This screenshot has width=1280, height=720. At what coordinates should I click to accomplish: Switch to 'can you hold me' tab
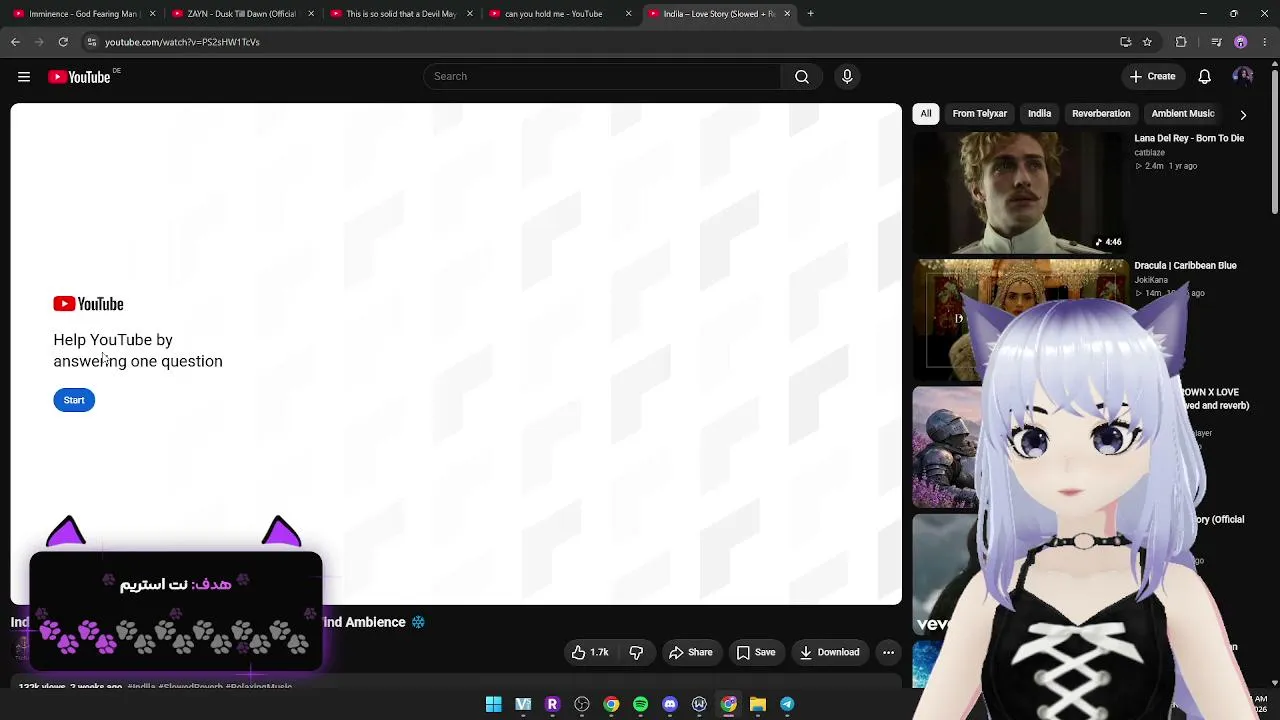(x=558, y=14)
